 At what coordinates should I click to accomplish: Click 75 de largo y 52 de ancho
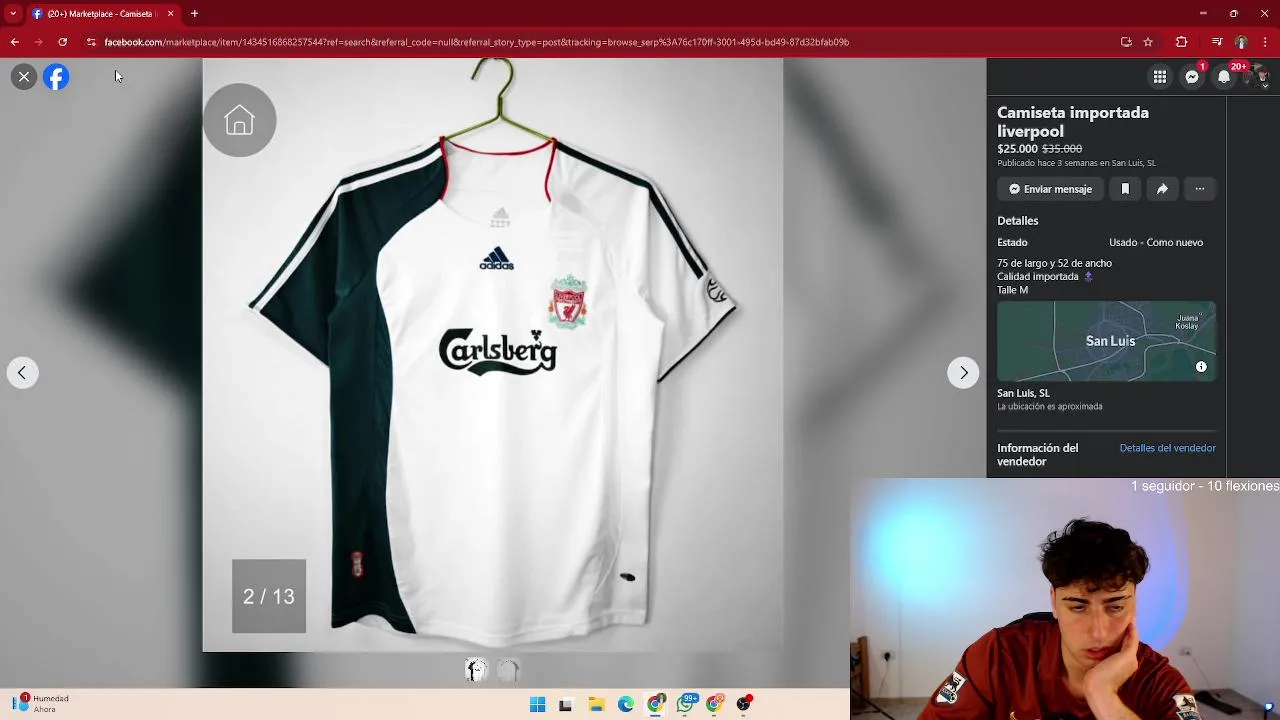[x=1054, y=263]
